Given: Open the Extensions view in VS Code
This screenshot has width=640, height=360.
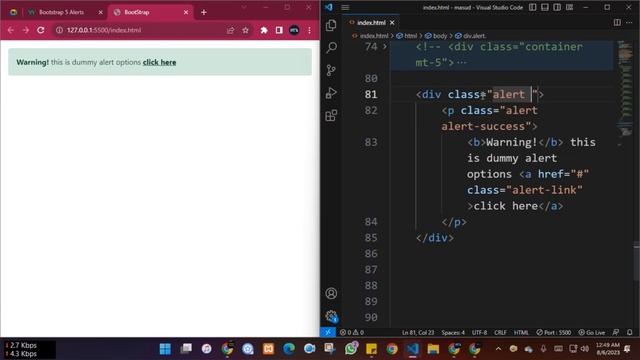Looking at the screenshot, I should click(x=331, y=115).
